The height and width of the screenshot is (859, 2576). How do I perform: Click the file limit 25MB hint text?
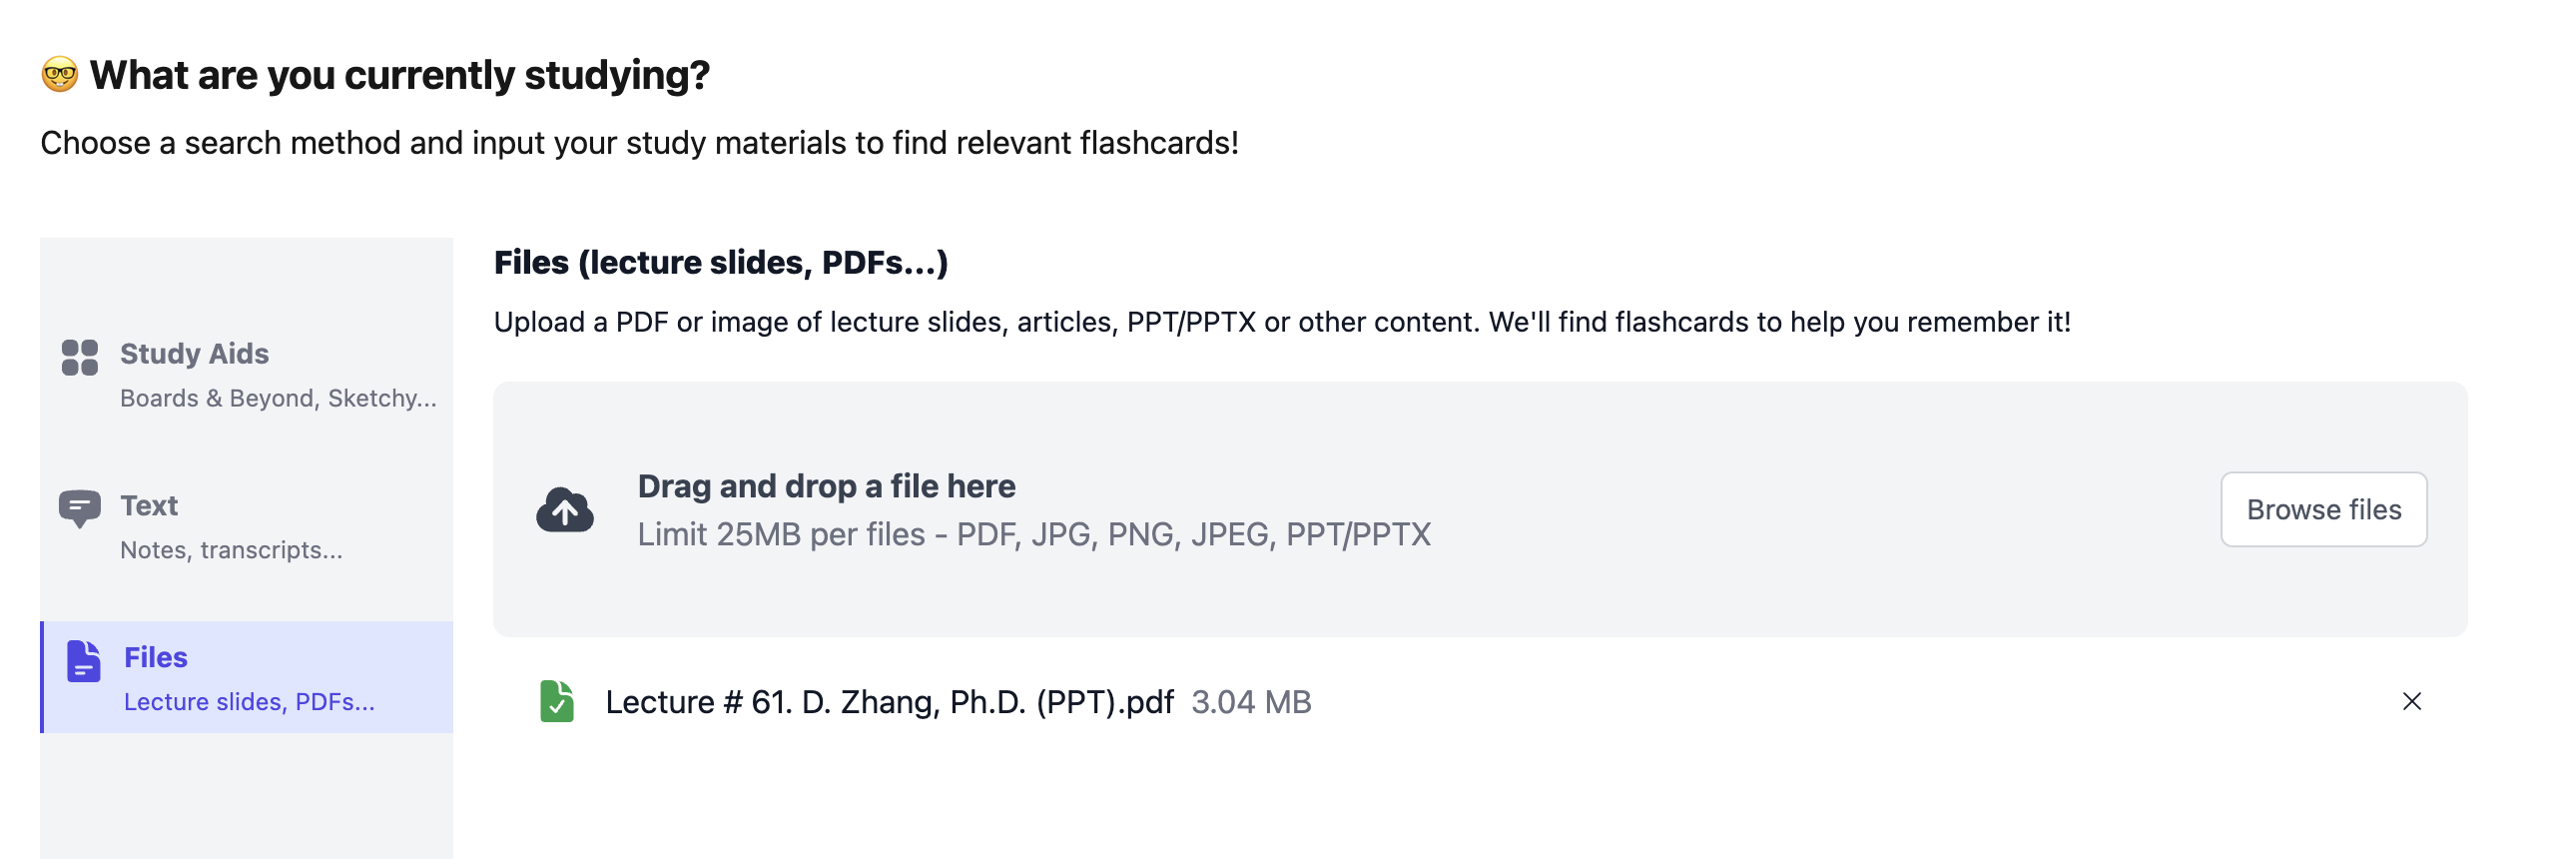1034,534
